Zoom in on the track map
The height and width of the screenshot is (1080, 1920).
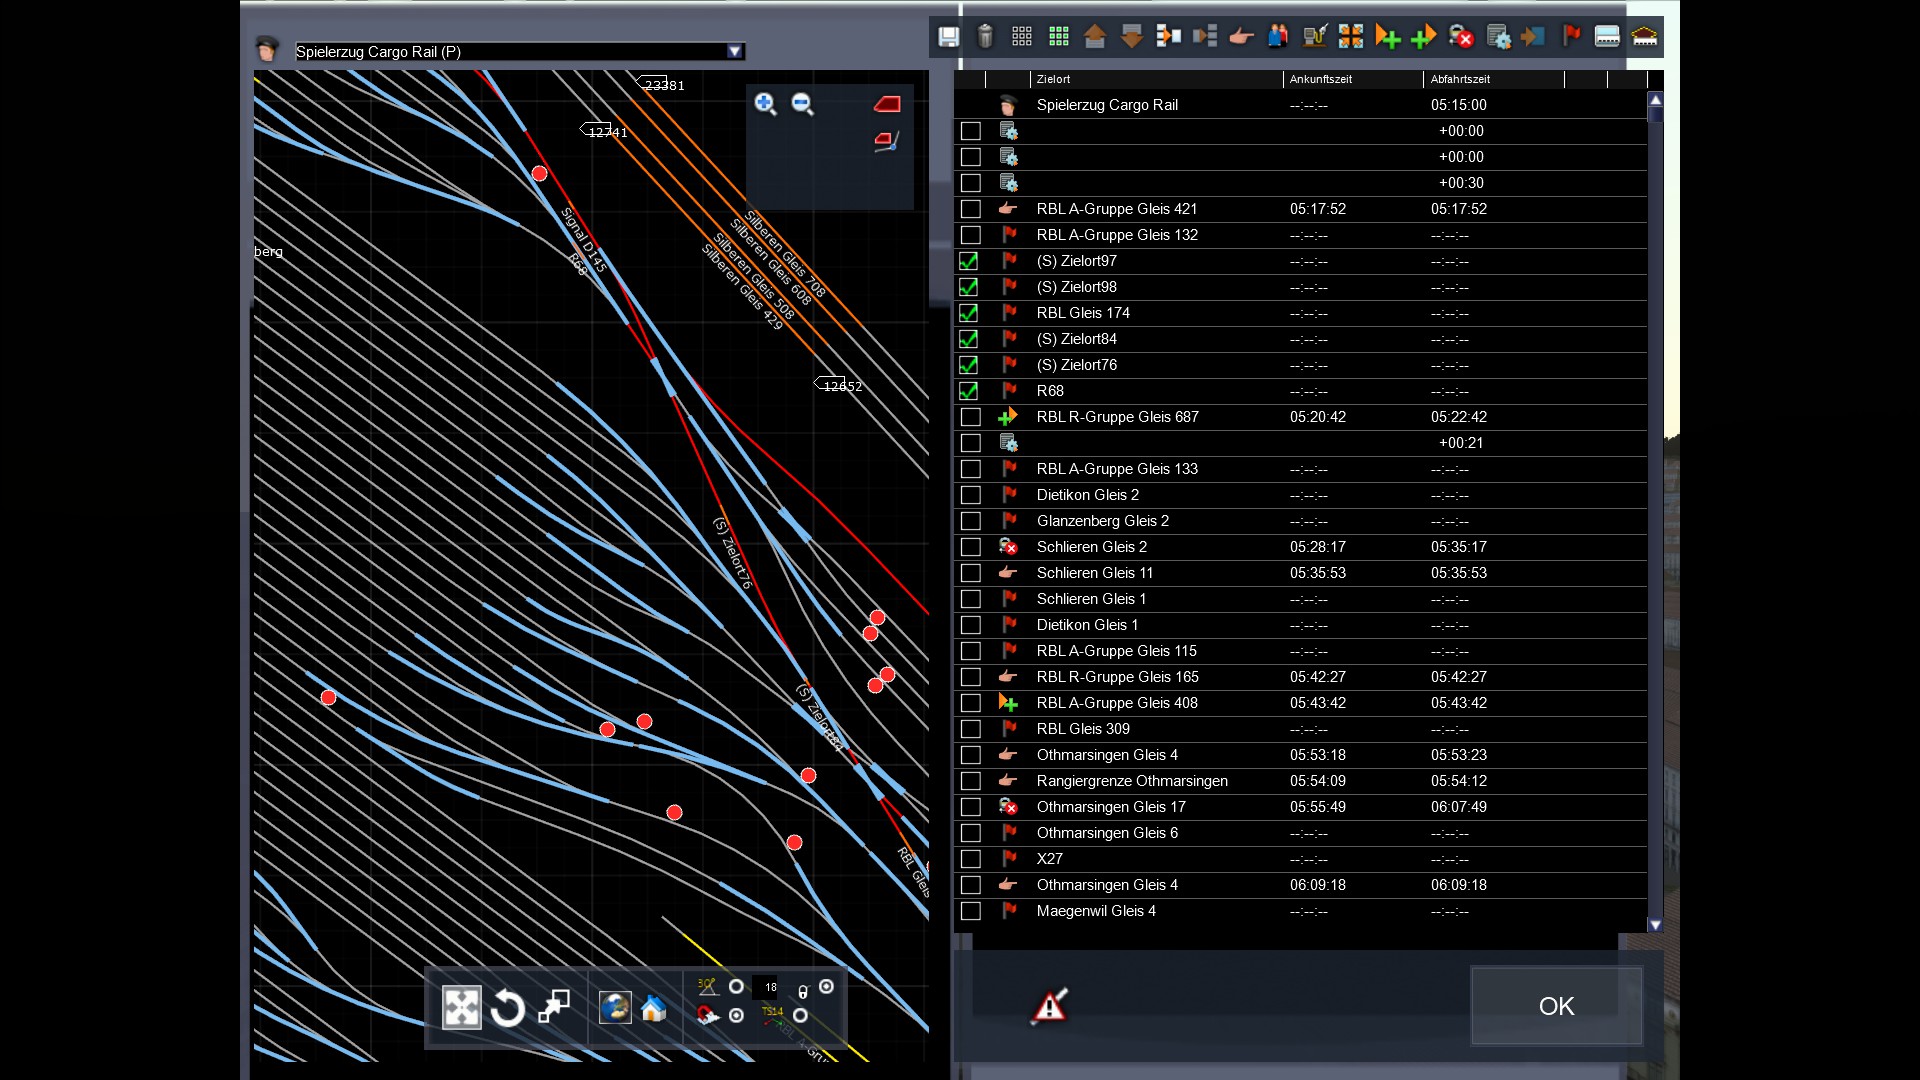[765, 104]
